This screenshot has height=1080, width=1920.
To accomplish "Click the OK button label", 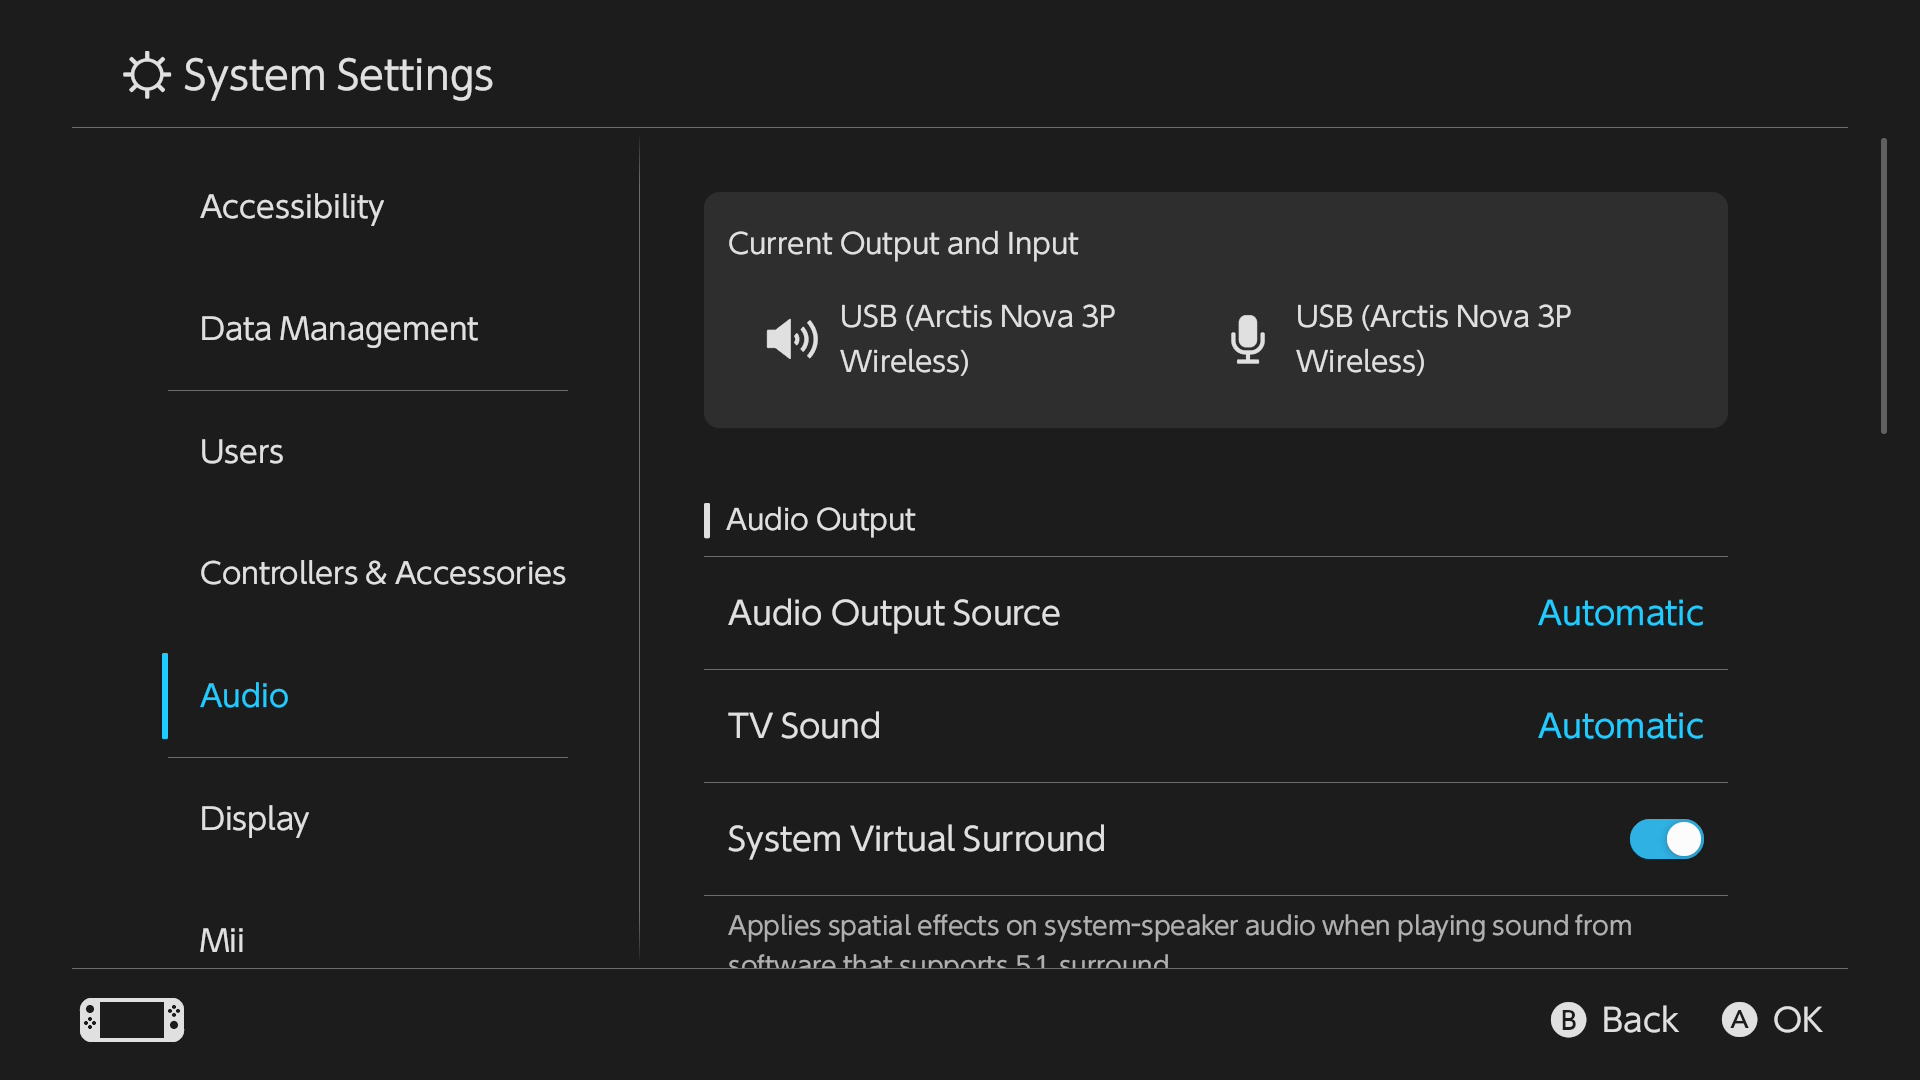I will point(1797,1020).
